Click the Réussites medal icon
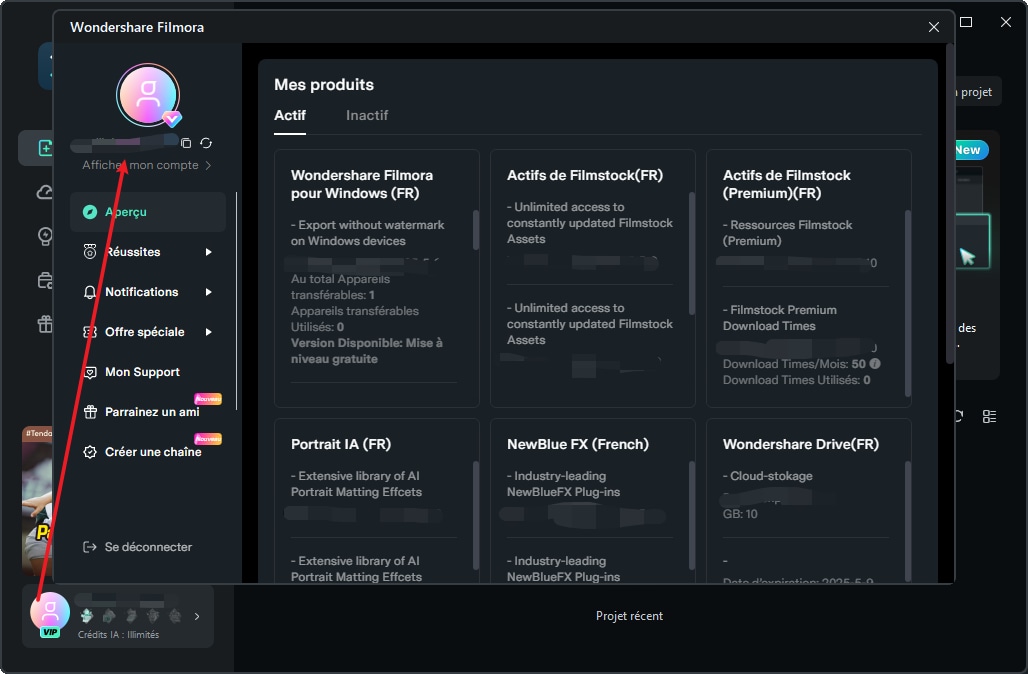The image size is (1028, 674). (90, 252)
